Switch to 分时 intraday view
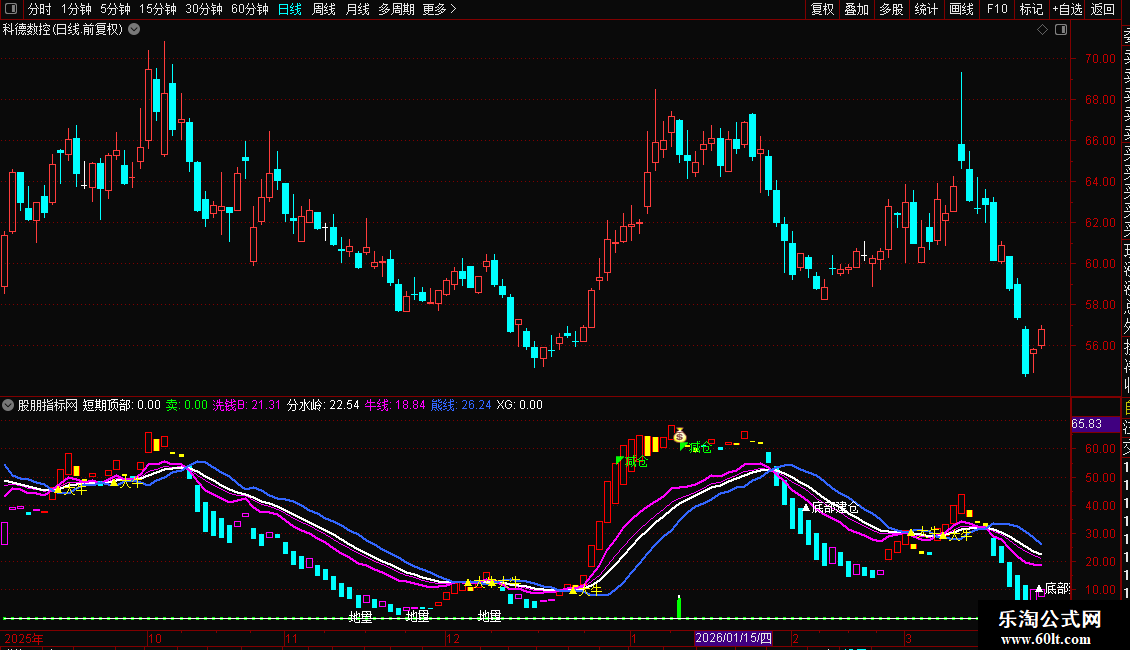1130x650 pixels. pos(39,9)
